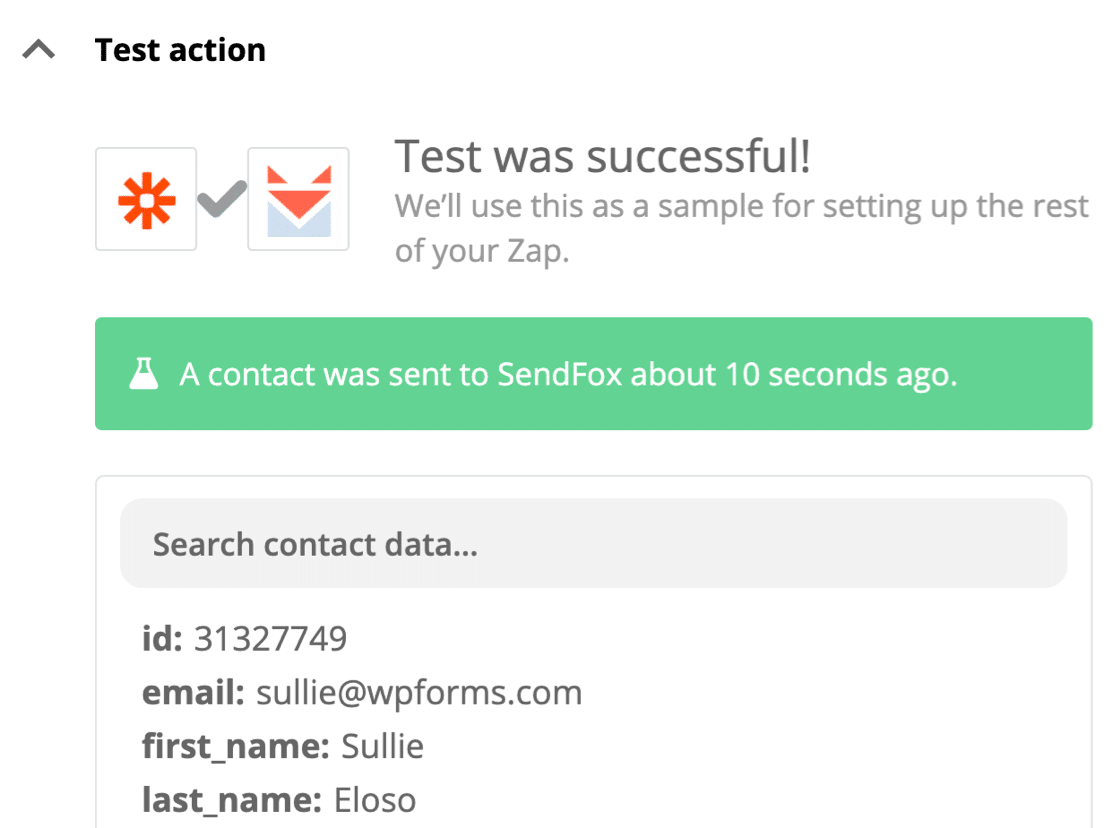Screen dimensions: 1116x828
Task: Select the first_name value Sullie
Action: [x=382, y=746]
